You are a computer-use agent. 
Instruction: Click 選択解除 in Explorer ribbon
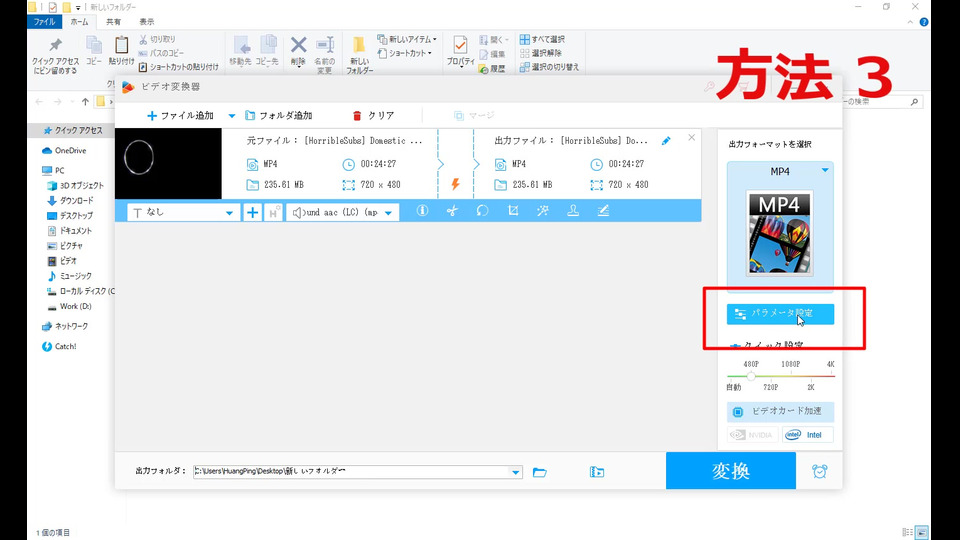click(541, 53)
